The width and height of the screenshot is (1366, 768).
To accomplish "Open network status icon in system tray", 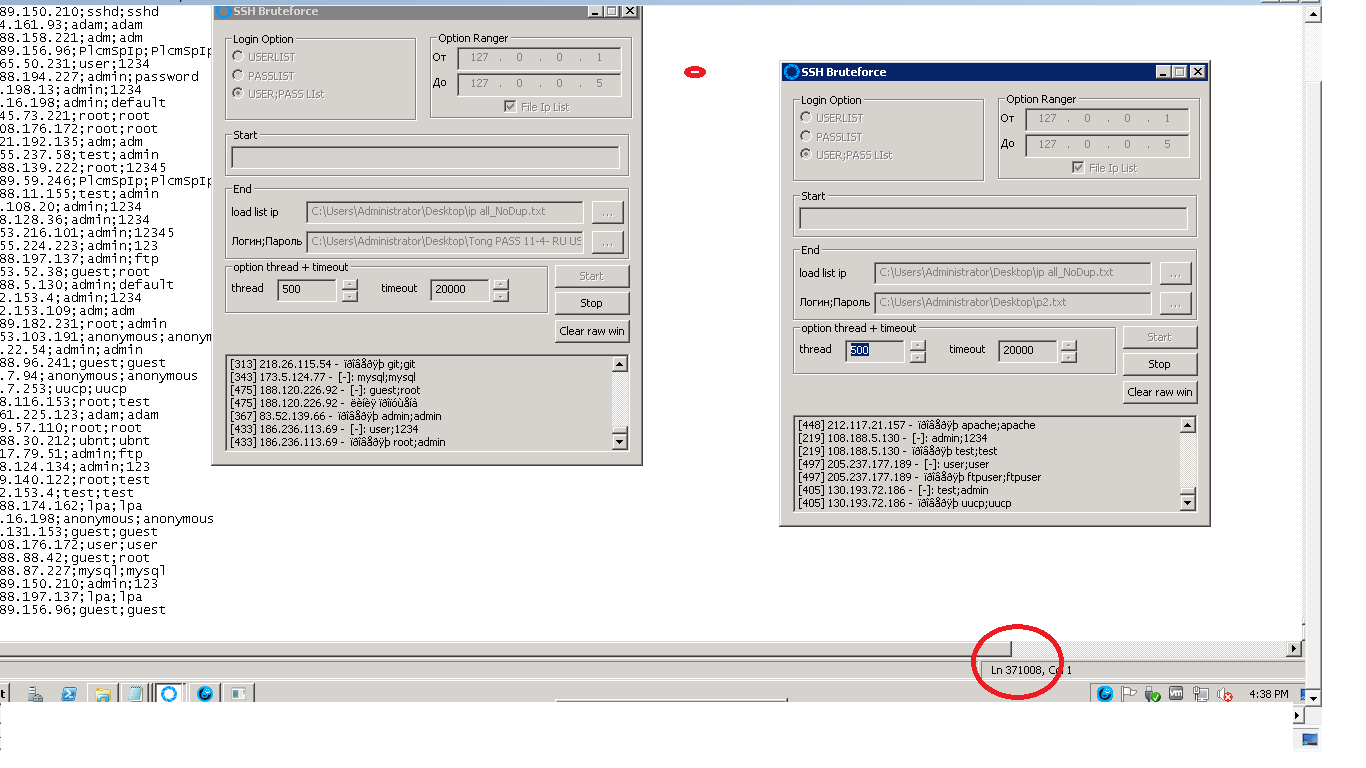I will [x=1201, y=694].
